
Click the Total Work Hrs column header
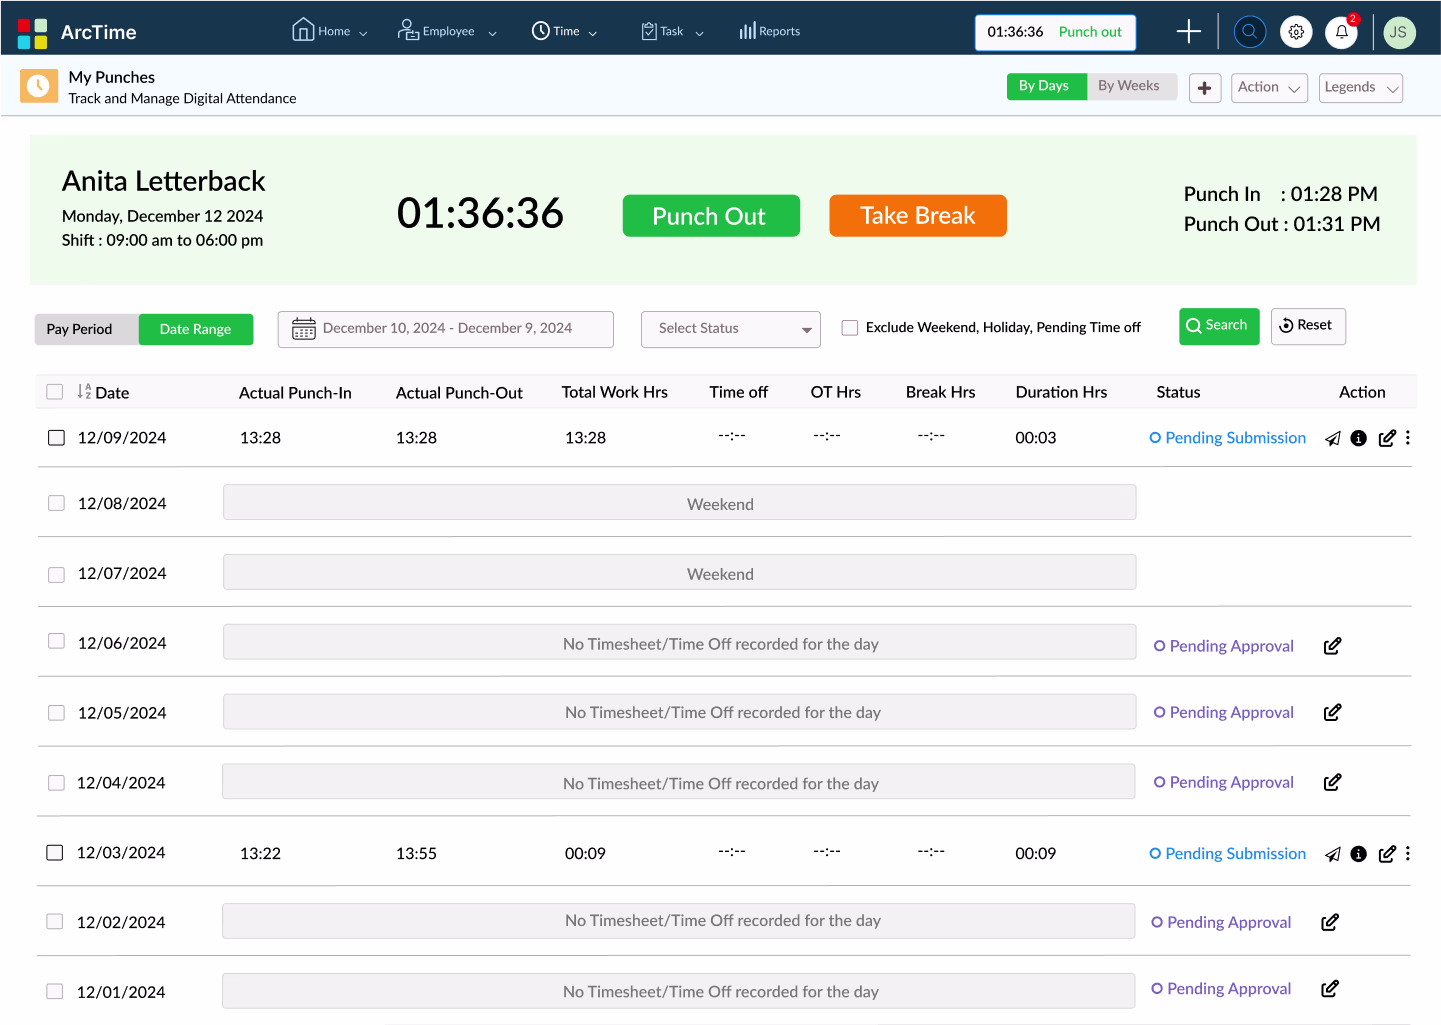click(614, 392)
